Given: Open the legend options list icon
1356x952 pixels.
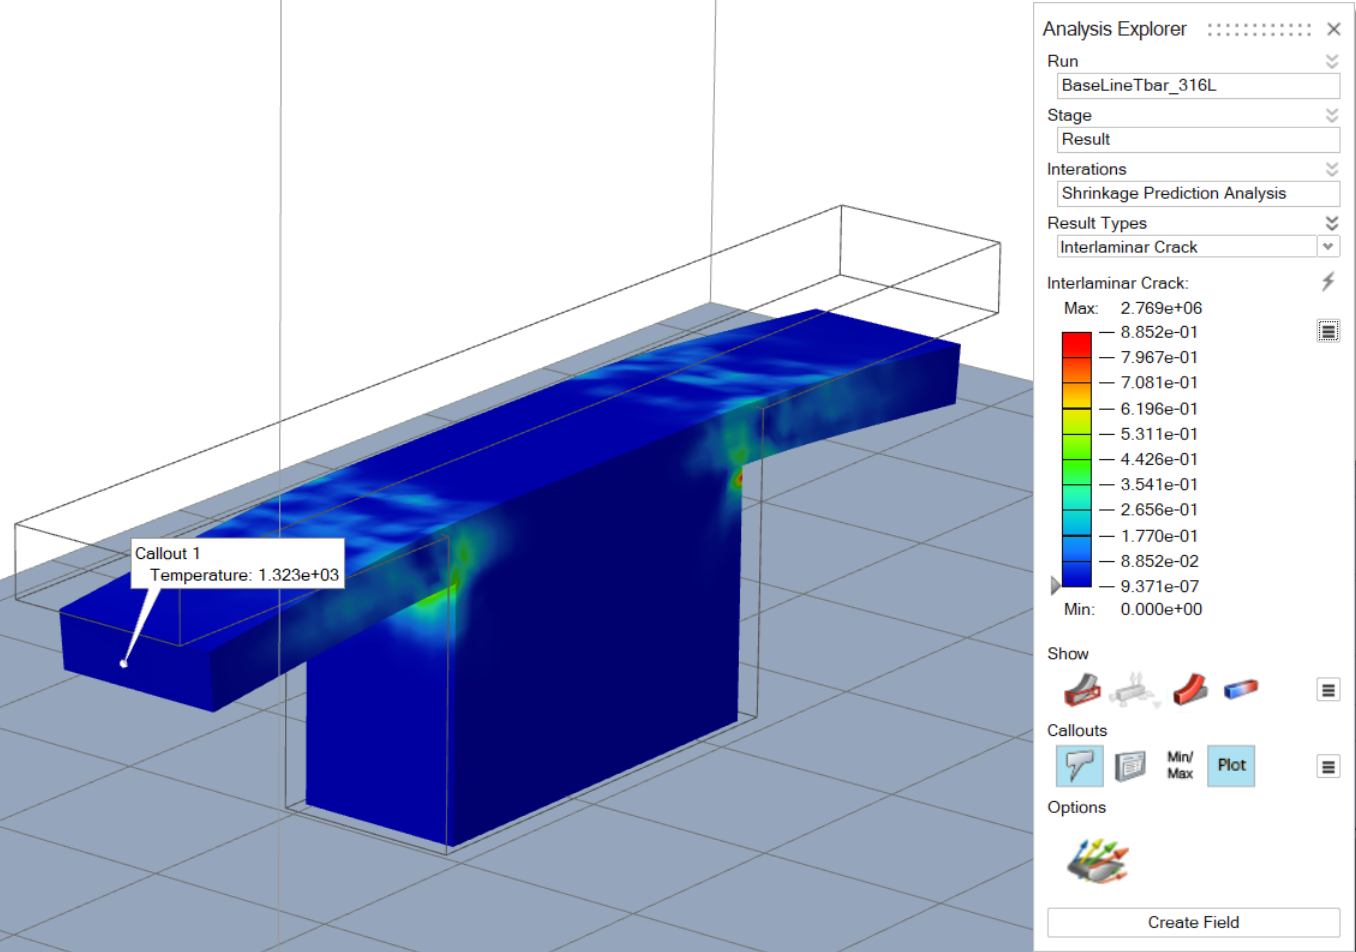Looking at the screenshot, I should 1328,331.
